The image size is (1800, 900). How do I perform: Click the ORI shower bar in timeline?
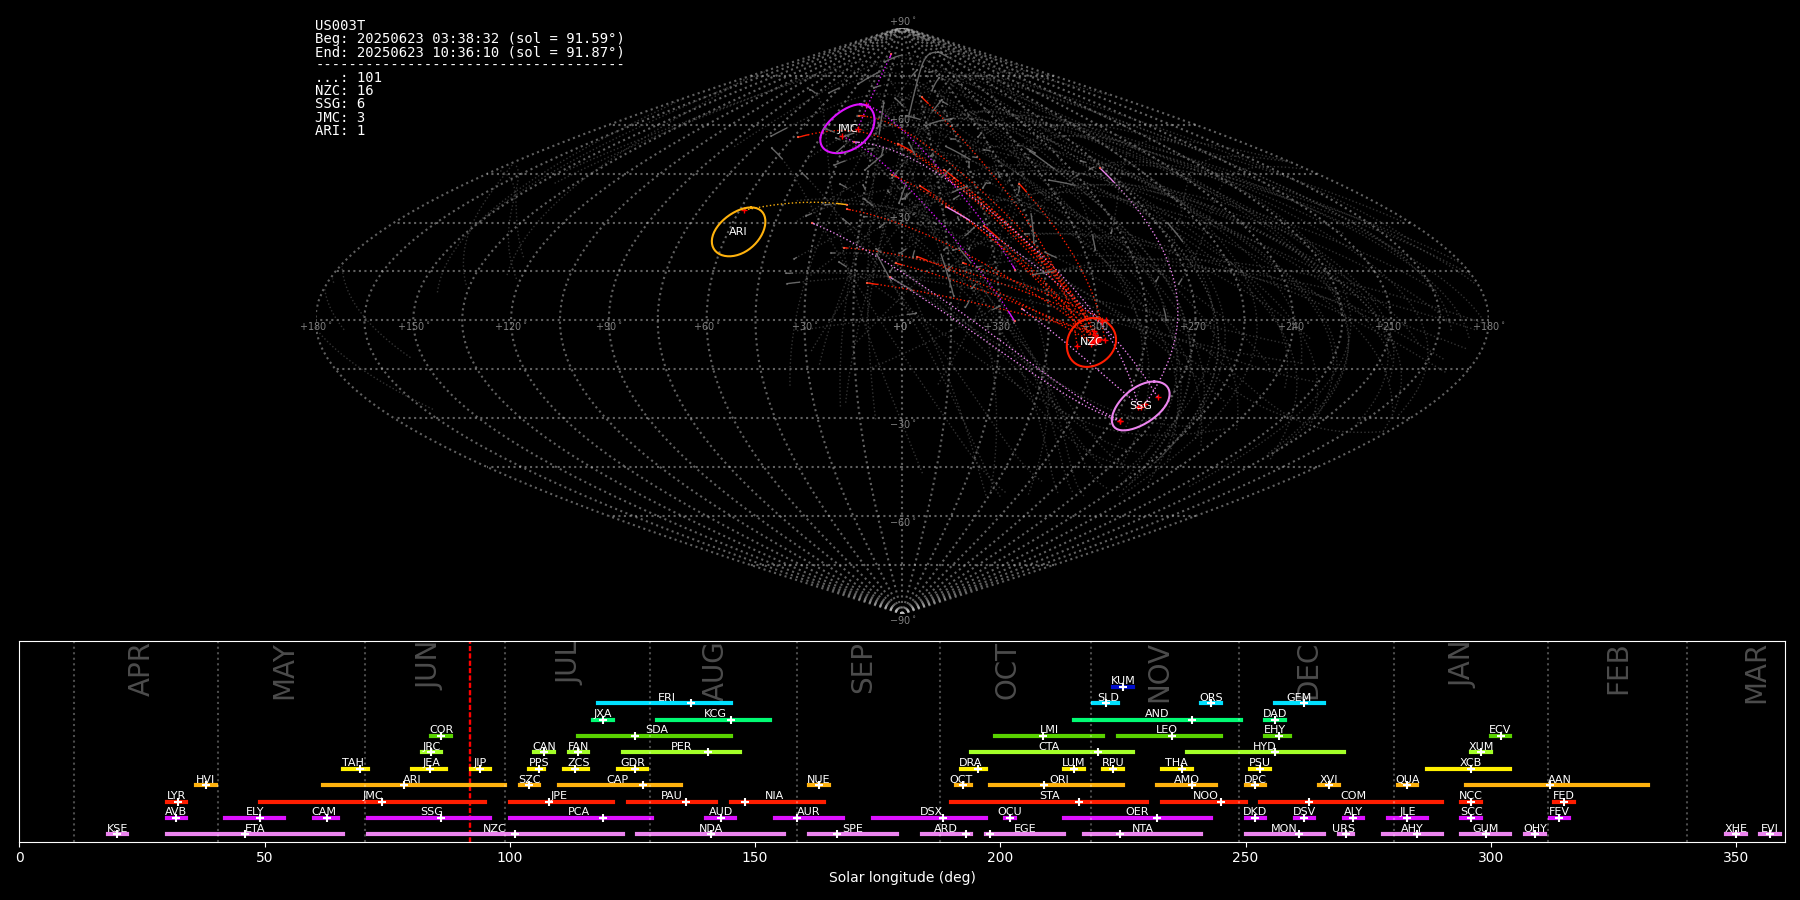point(1056,785)
